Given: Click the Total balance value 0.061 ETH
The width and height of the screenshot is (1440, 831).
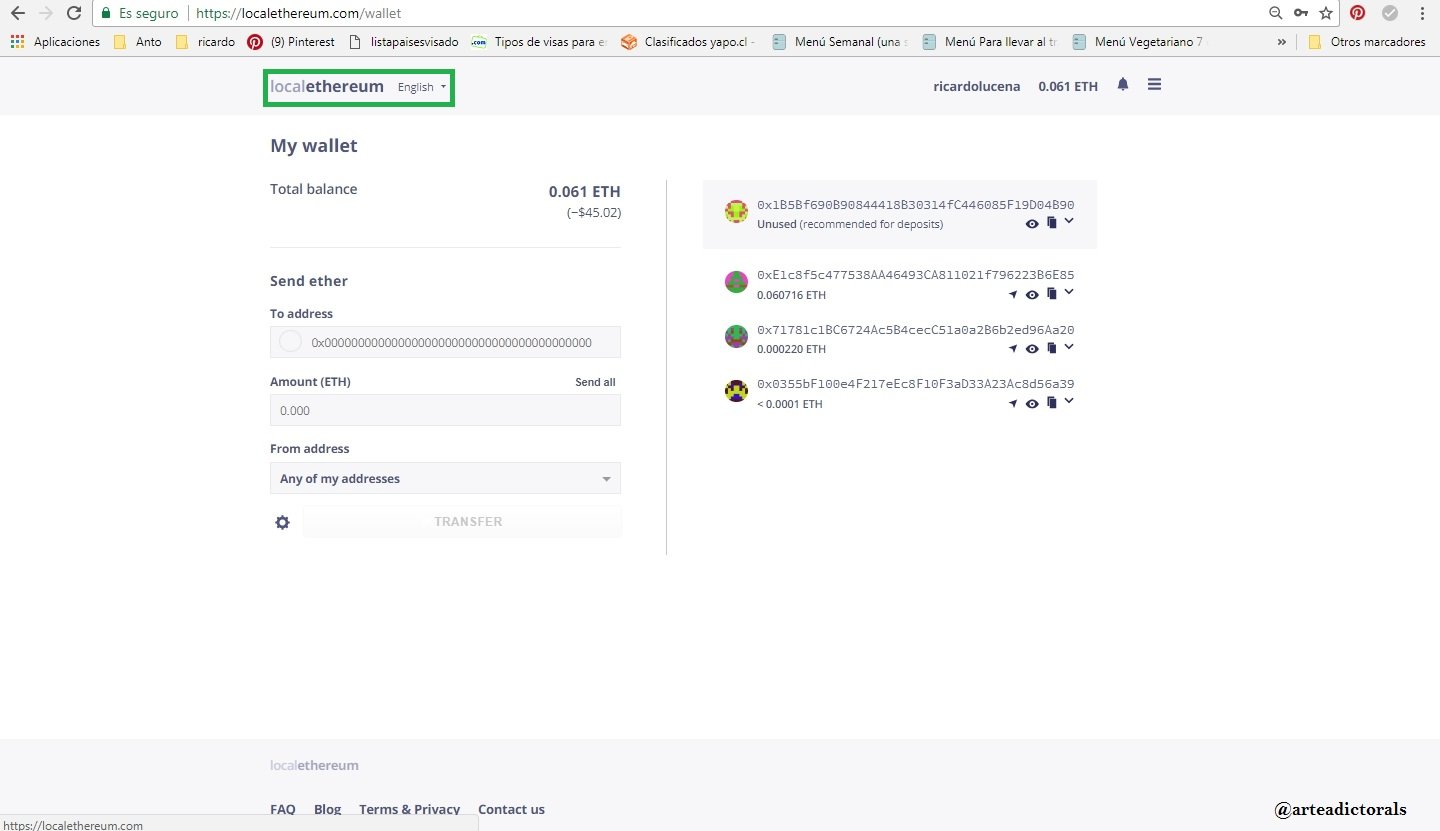Looking at the screenshot, I should 584,191.
